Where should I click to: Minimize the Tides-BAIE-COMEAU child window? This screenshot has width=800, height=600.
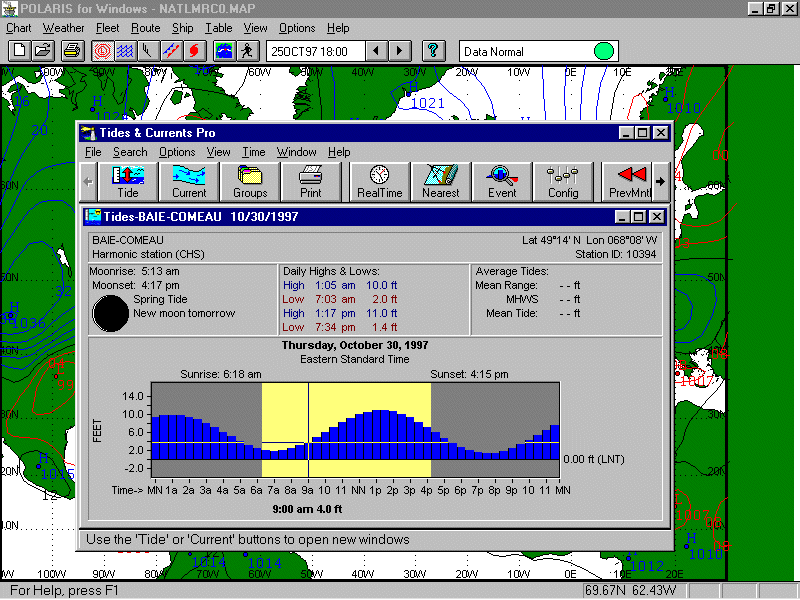coord(622,217)
